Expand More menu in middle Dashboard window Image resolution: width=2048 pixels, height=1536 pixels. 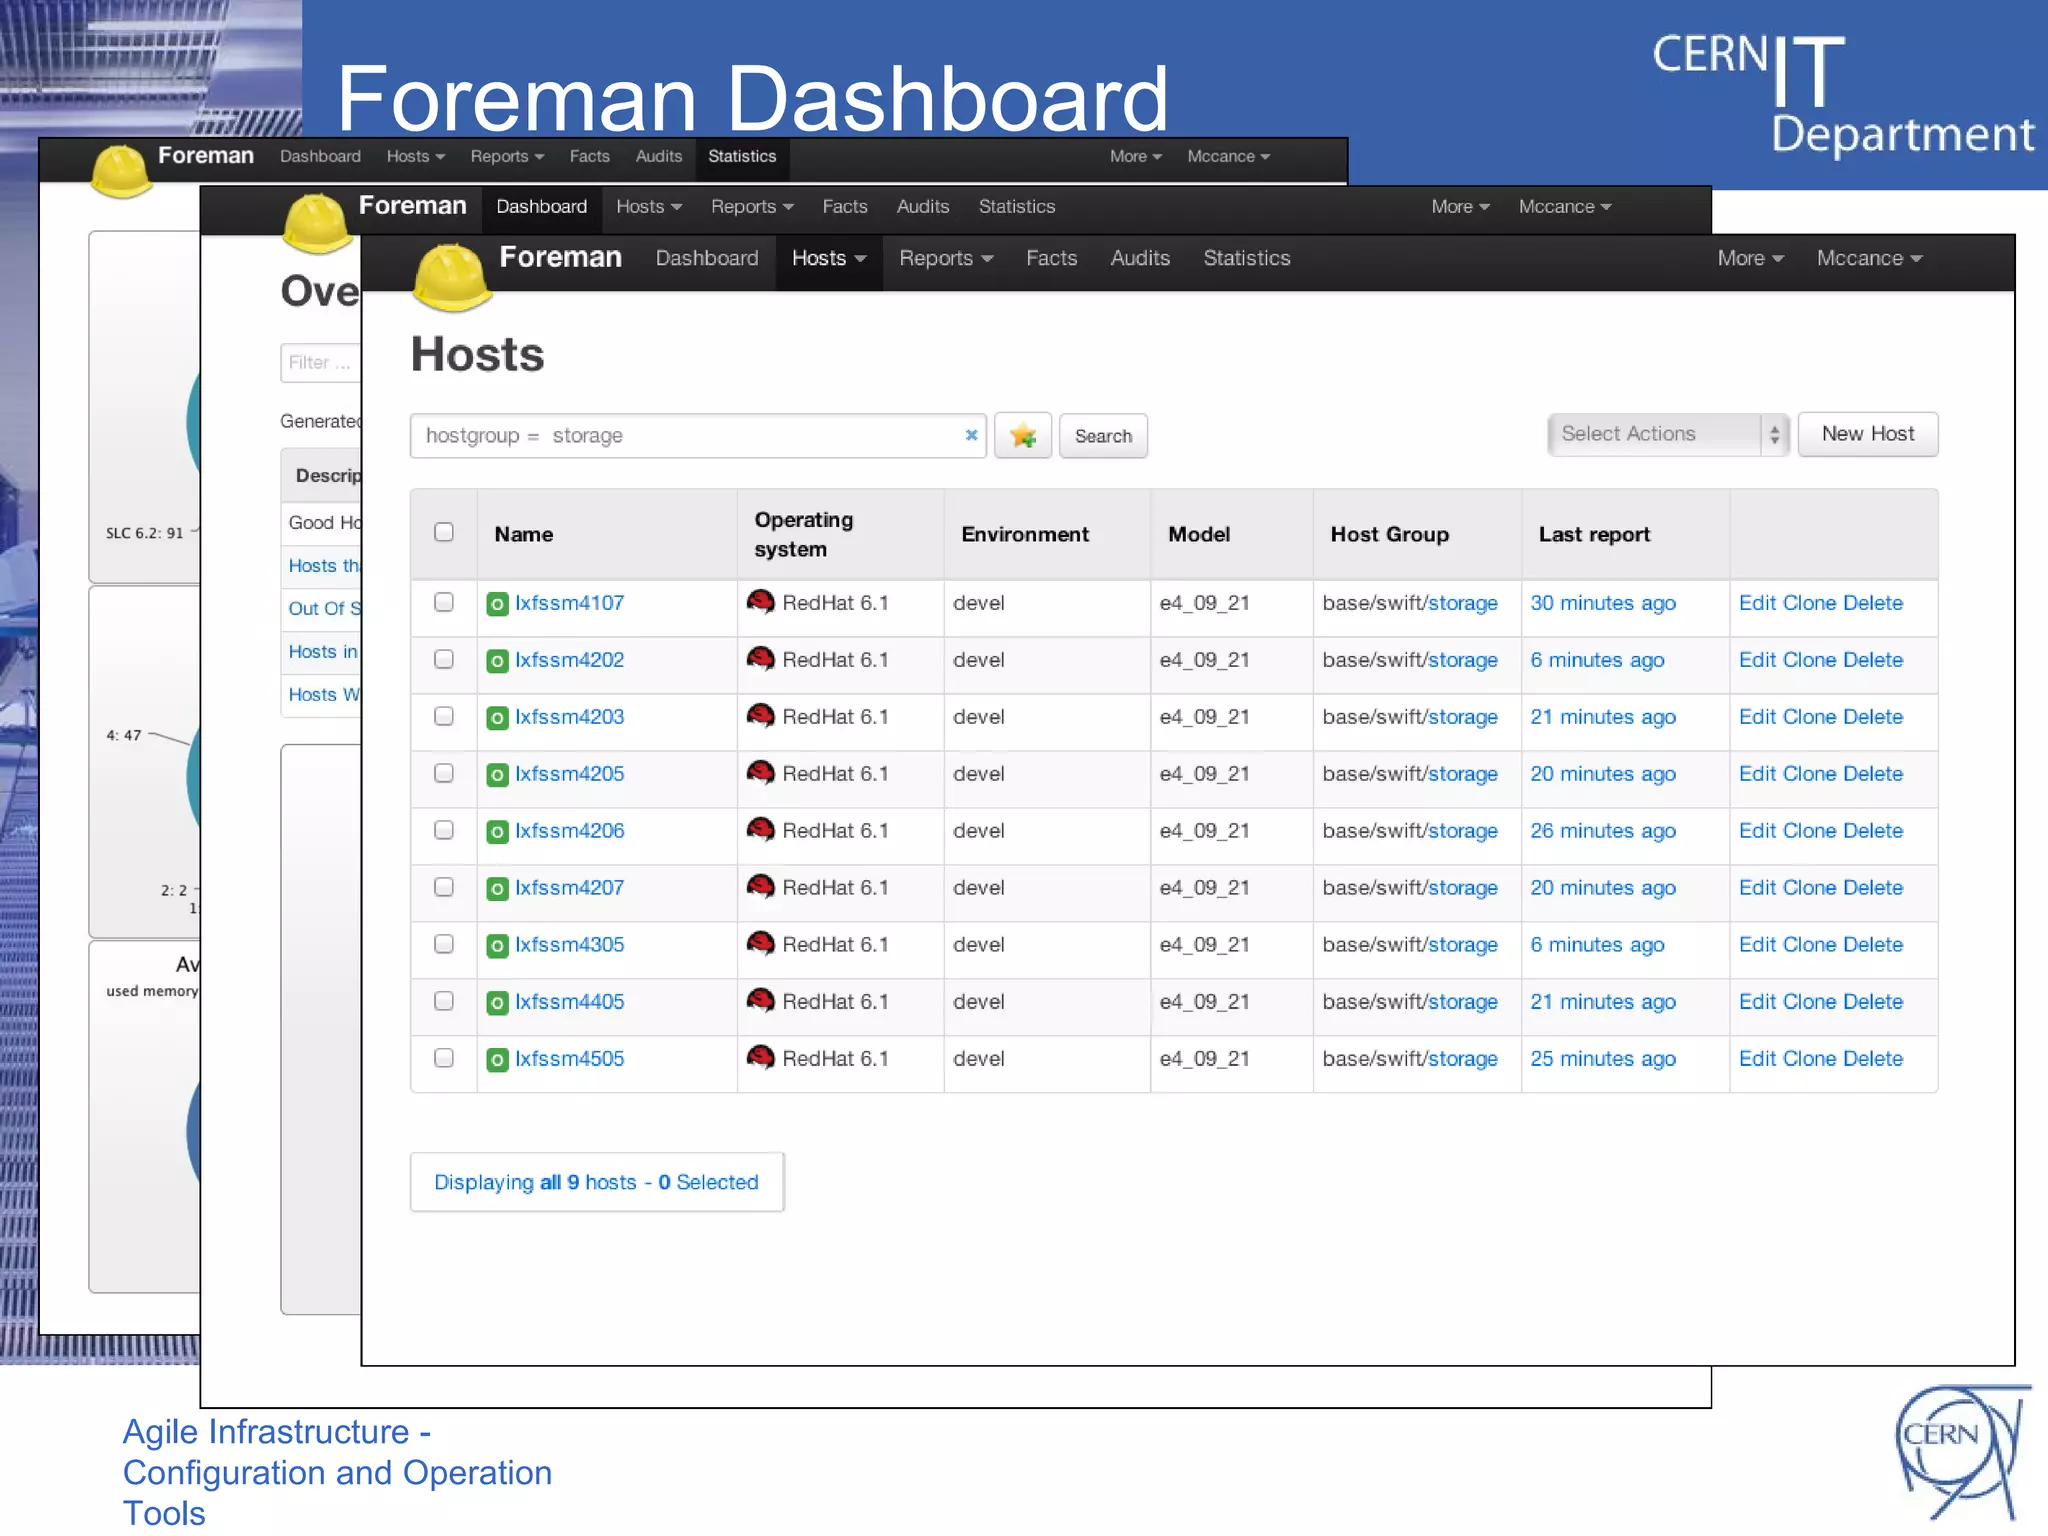1460,207
